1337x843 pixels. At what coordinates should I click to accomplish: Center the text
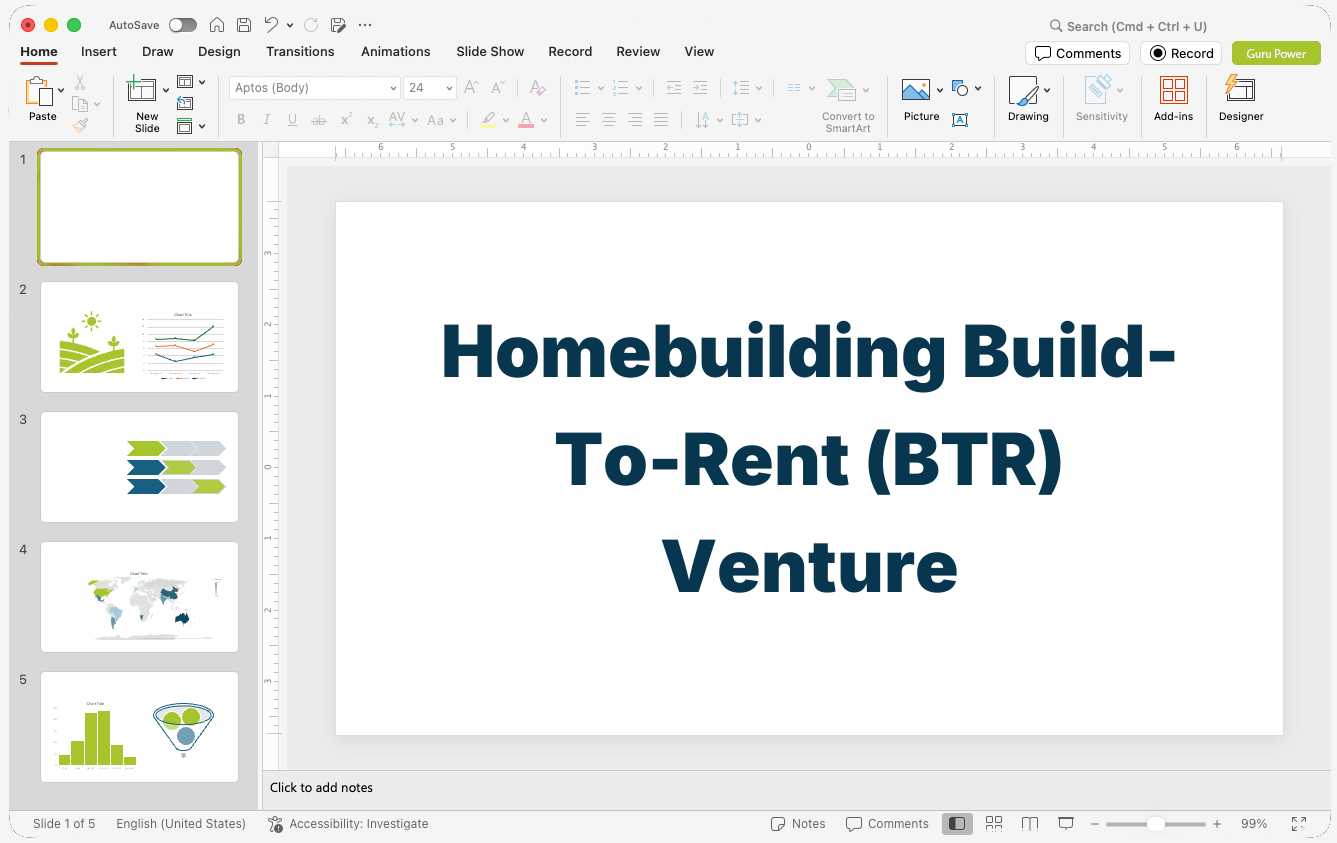click(609, 120)
